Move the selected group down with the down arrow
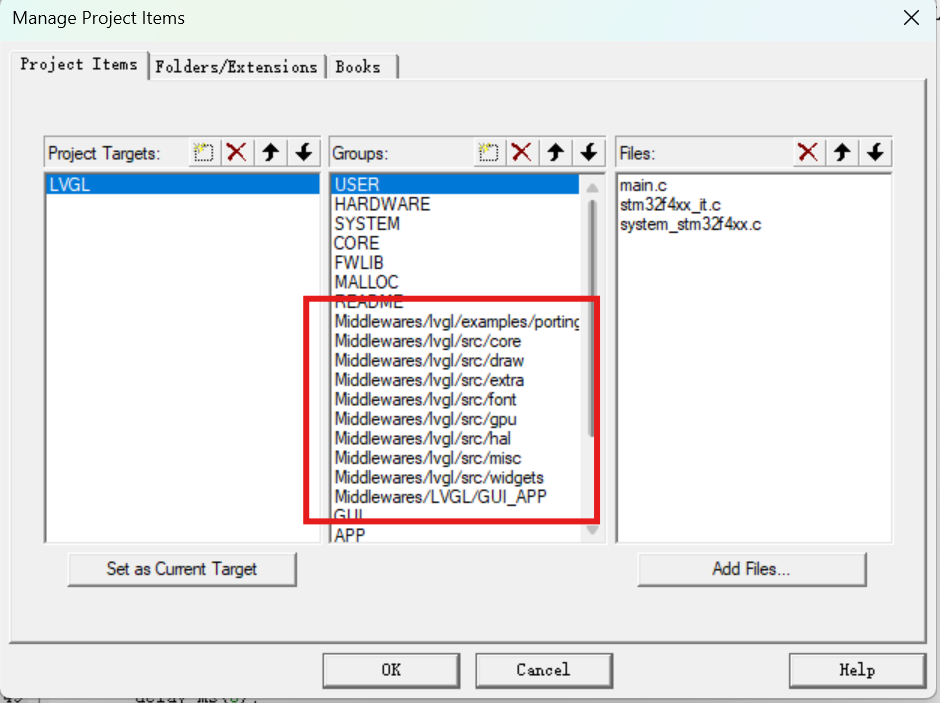 pos(589,152)
